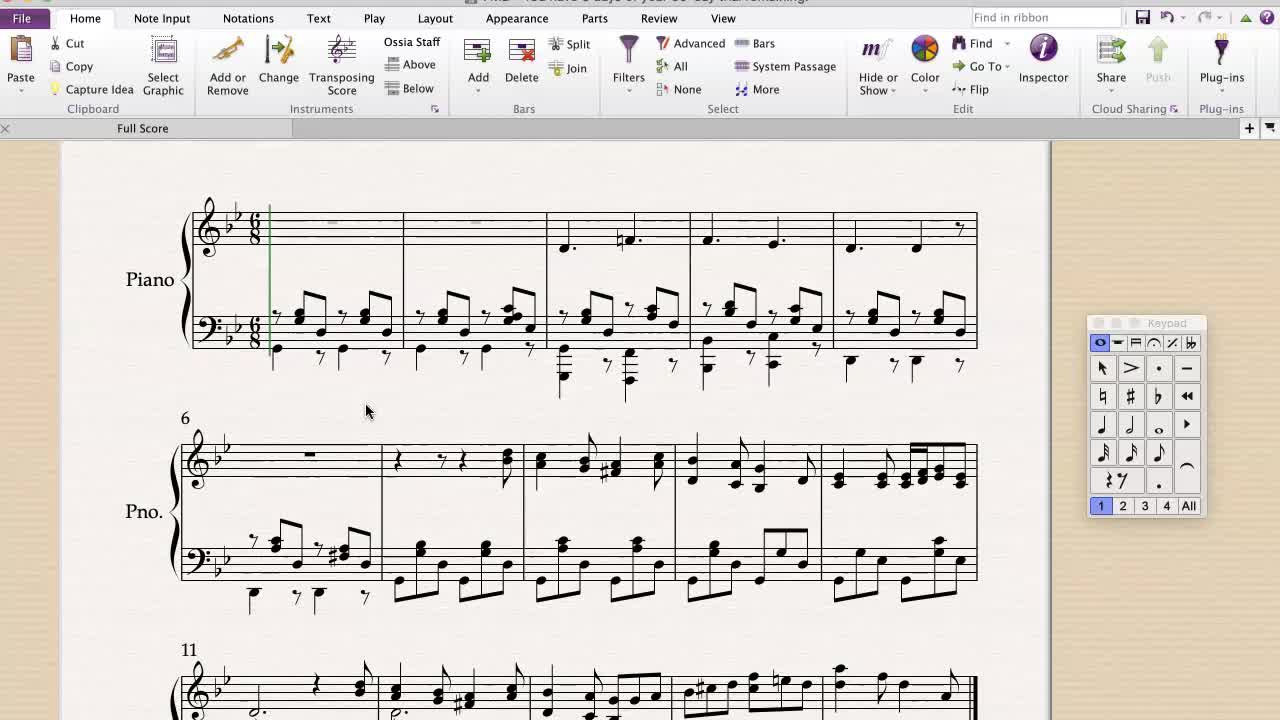
Task: Minimize the ribbon with green arrow
Action: 1246,17
